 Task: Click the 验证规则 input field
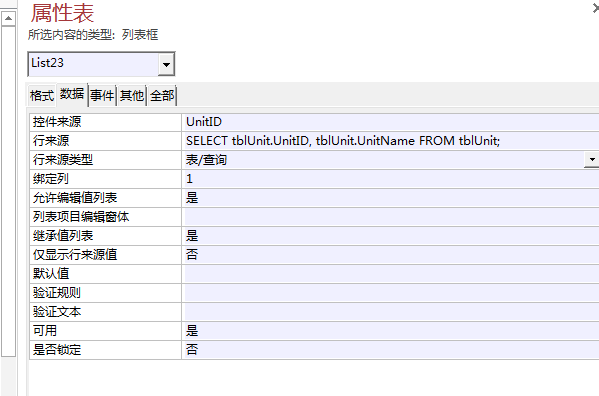pos(390,293)
